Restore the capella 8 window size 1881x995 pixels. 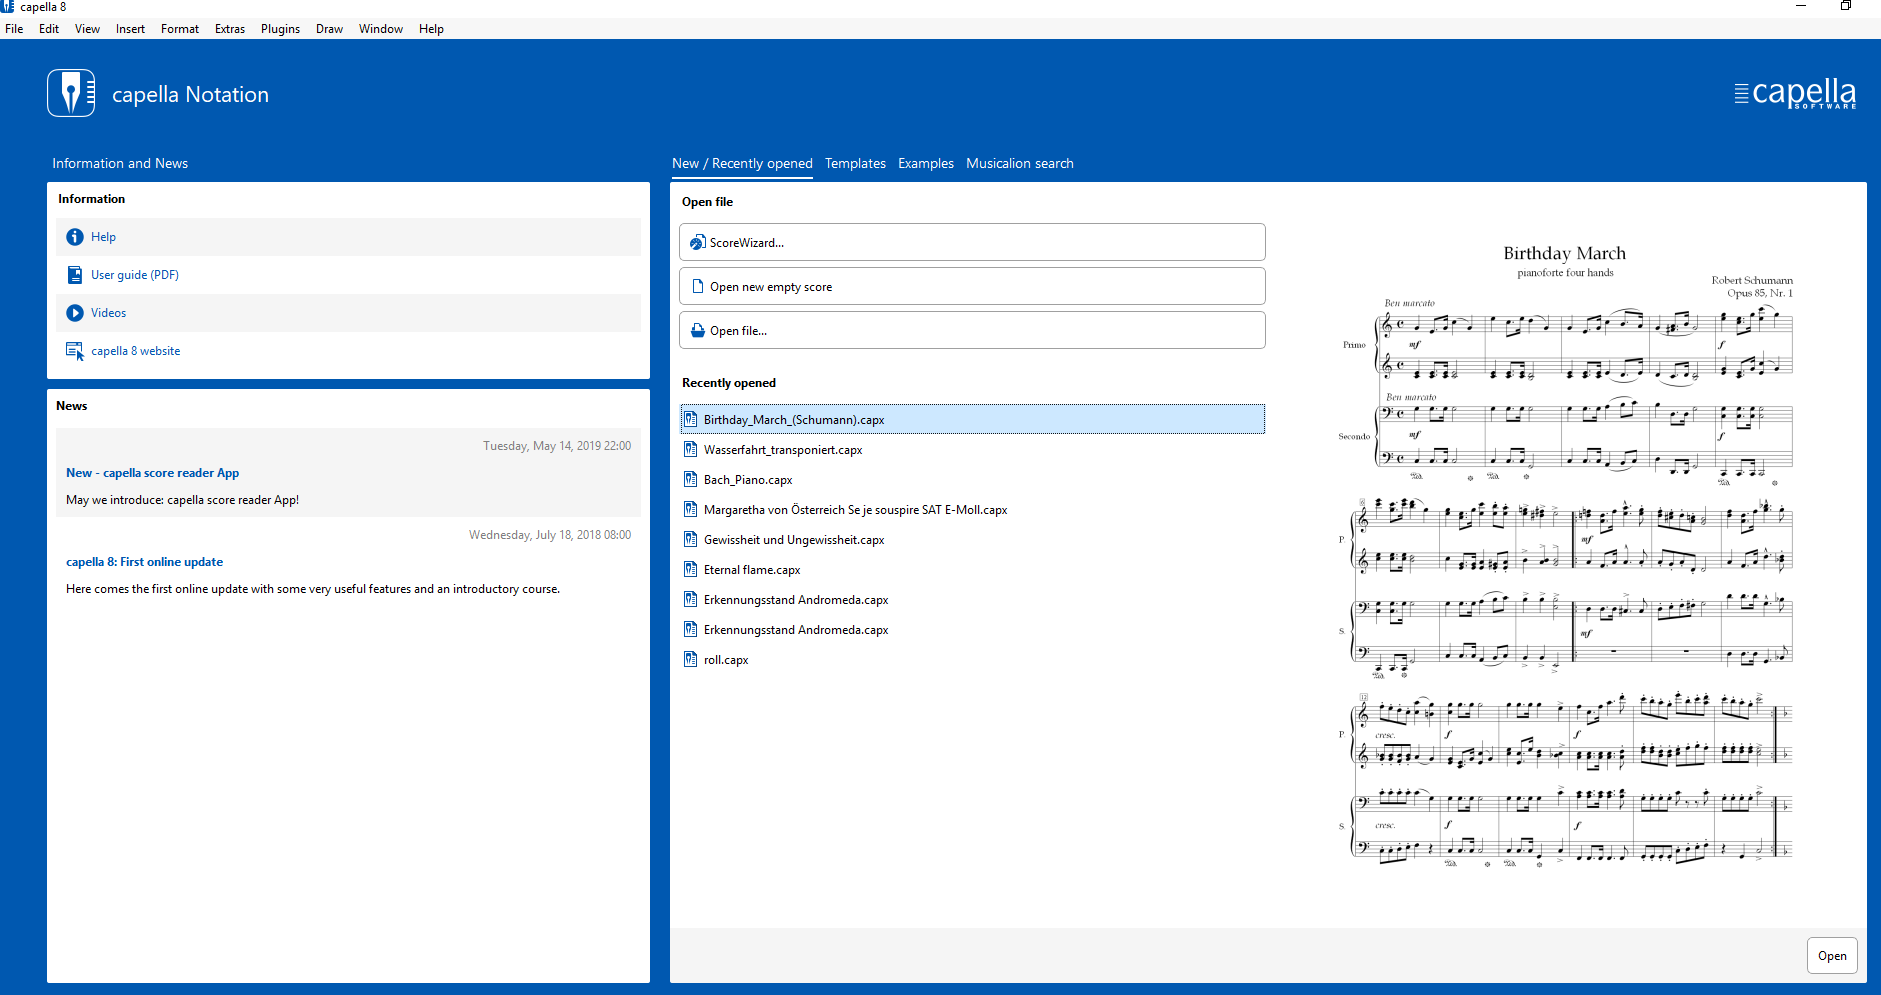pyautogui.click(x=1845, y=6)
